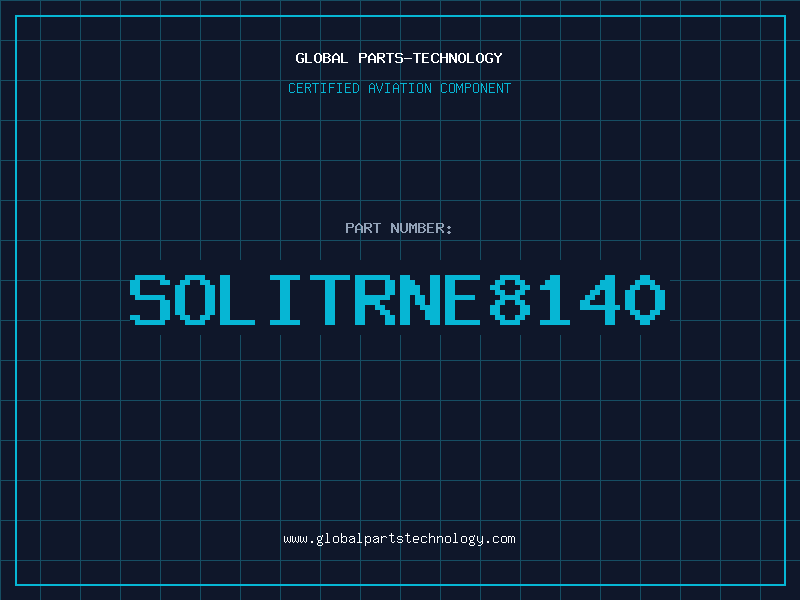Image resolution: width=800 pixels, height=600 pixels.
Task: Click the PART NUMBER: label
Action: point(399,228)
